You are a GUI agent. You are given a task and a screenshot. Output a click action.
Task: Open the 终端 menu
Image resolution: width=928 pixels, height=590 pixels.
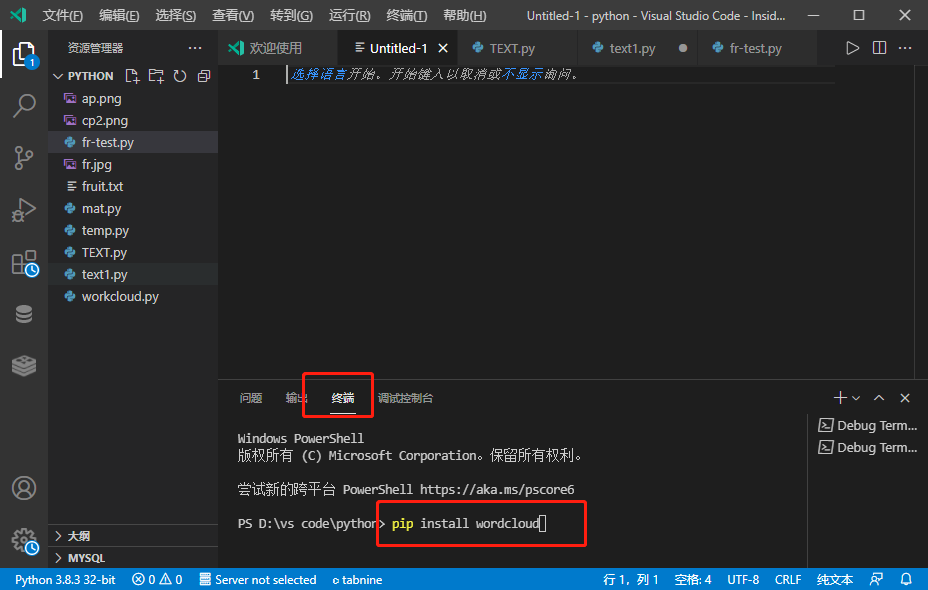[407, 15]
